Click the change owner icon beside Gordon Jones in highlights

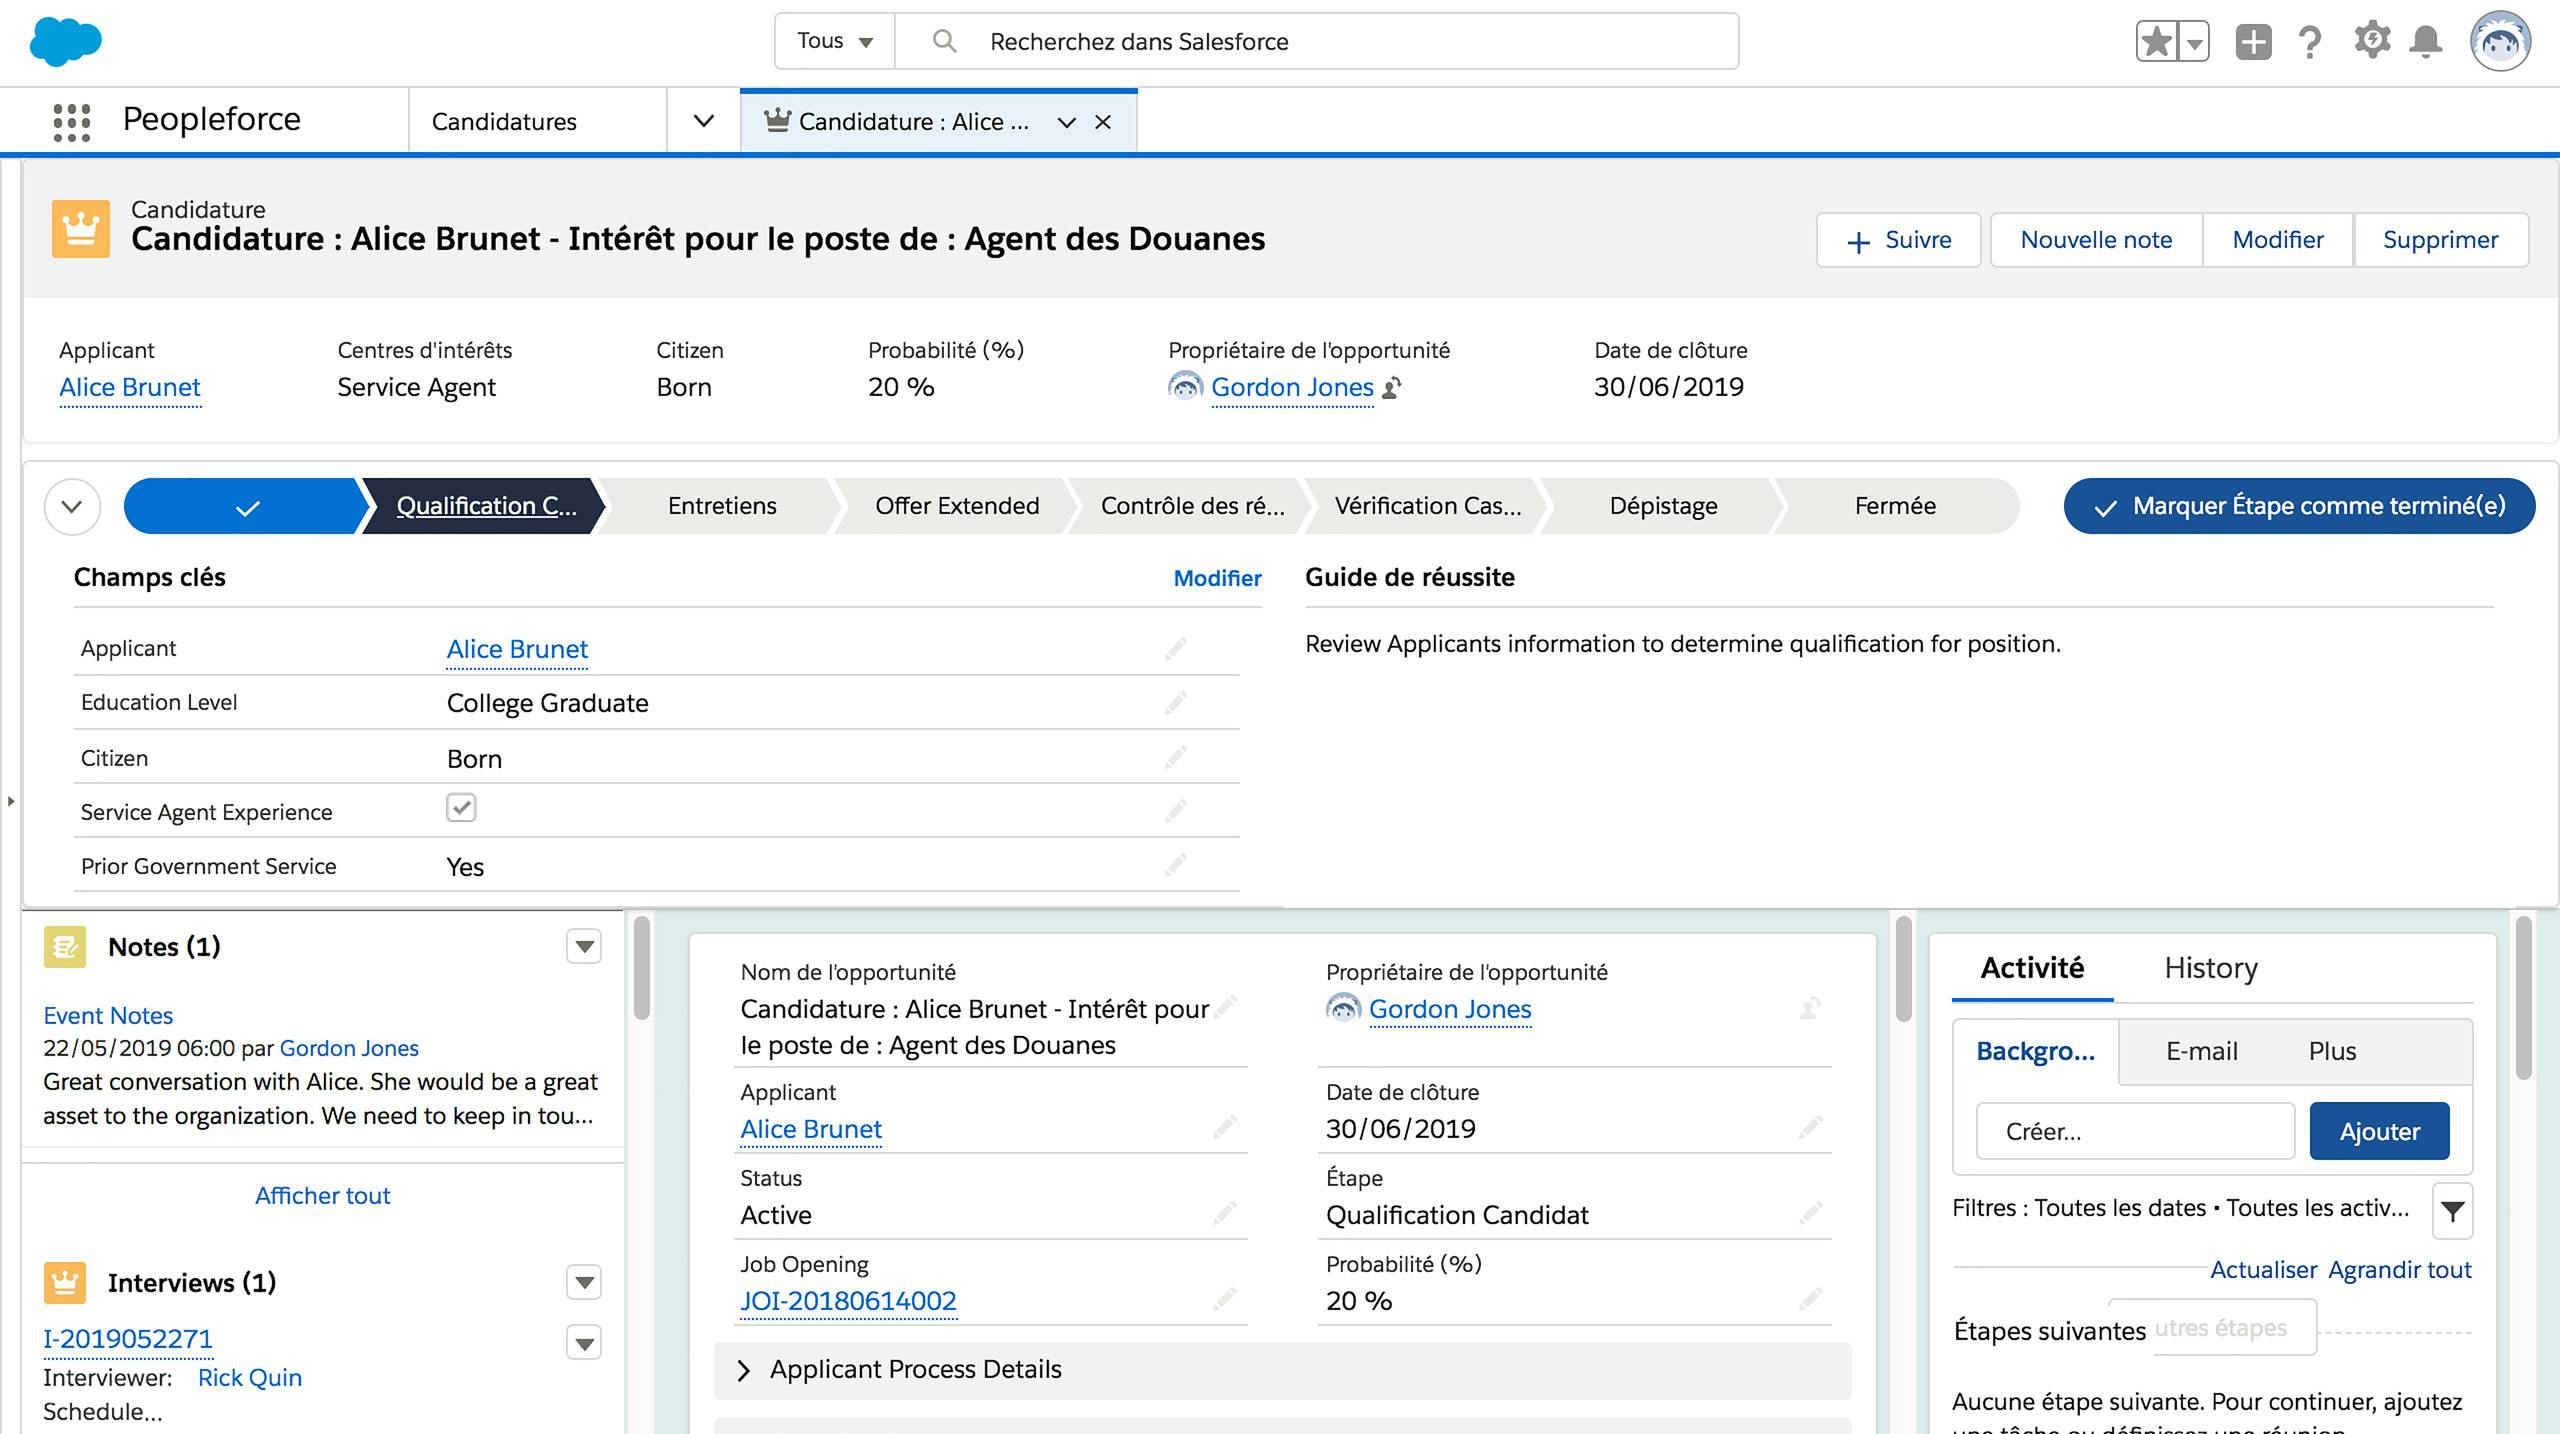[1392, 387]
